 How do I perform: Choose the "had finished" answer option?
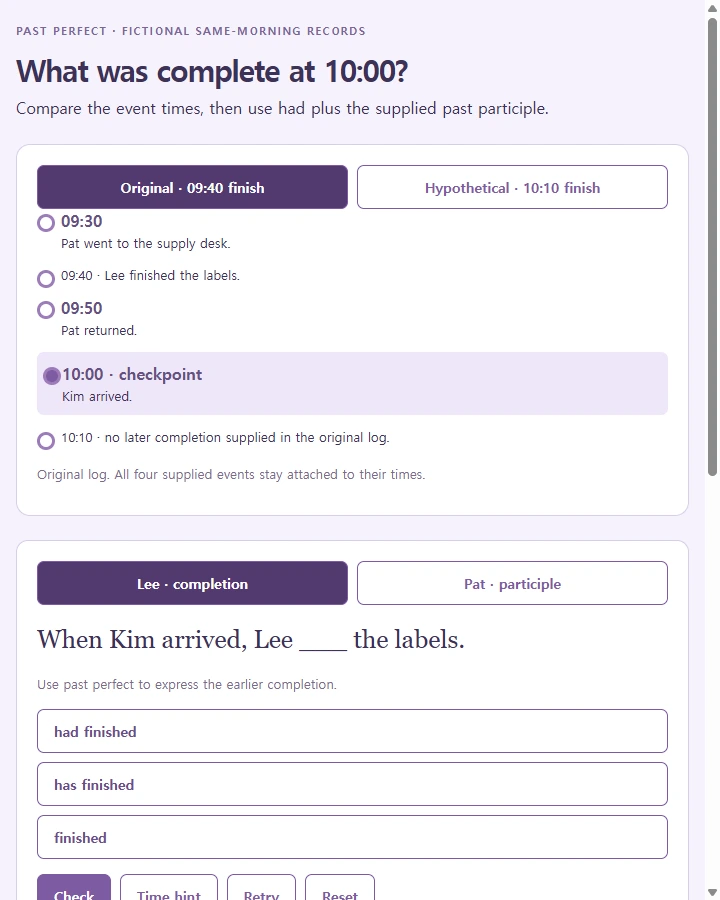point(353,731)
